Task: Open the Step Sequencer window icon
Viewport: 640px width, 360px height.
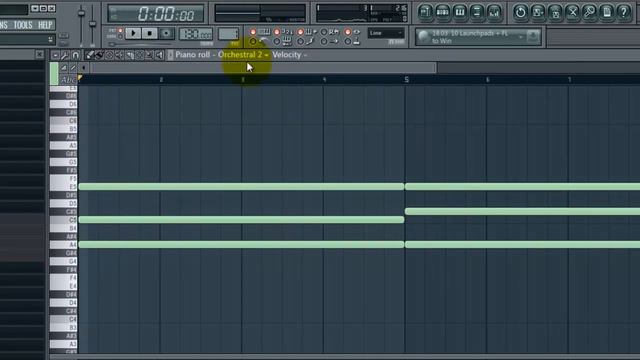Action: pyautogui.click(x=442, y=12)
